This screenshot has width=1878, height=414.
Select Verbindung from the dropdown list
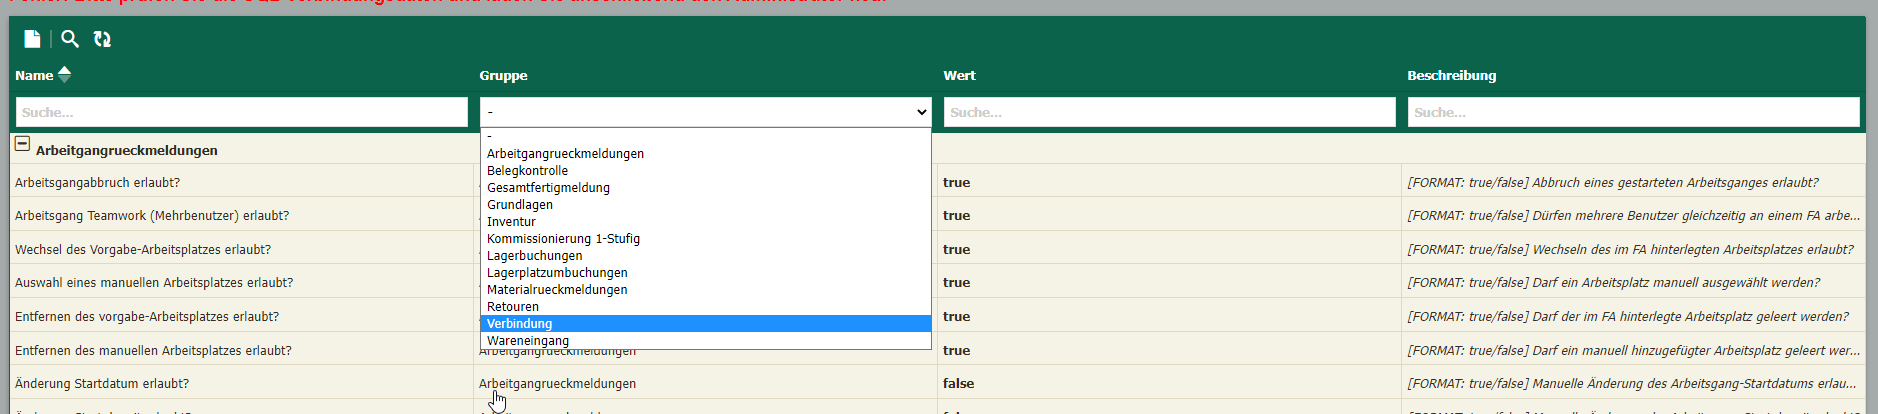519,324
